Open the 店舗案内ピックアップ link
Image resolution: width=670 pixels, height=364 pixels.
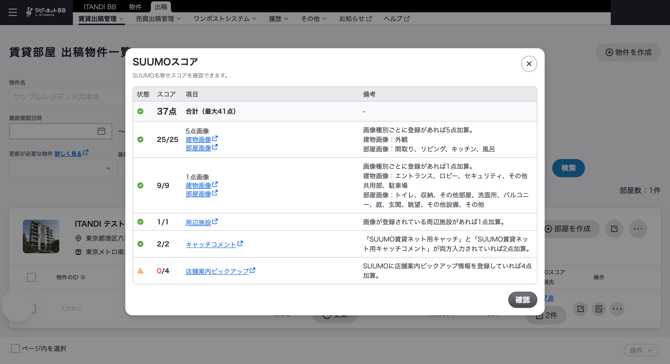pyautogui.click(x=220, y=271)
